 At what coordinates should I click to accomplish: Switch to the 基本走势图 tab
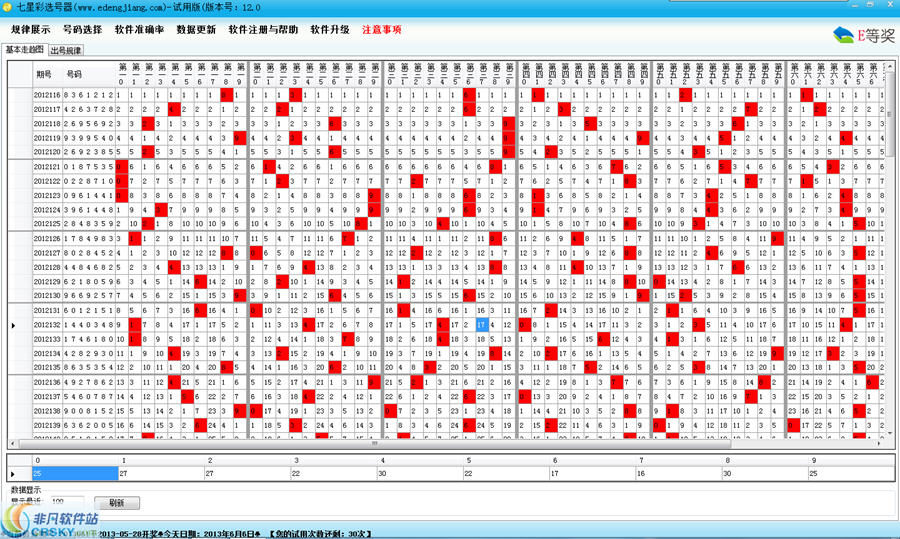click(25, 49)
